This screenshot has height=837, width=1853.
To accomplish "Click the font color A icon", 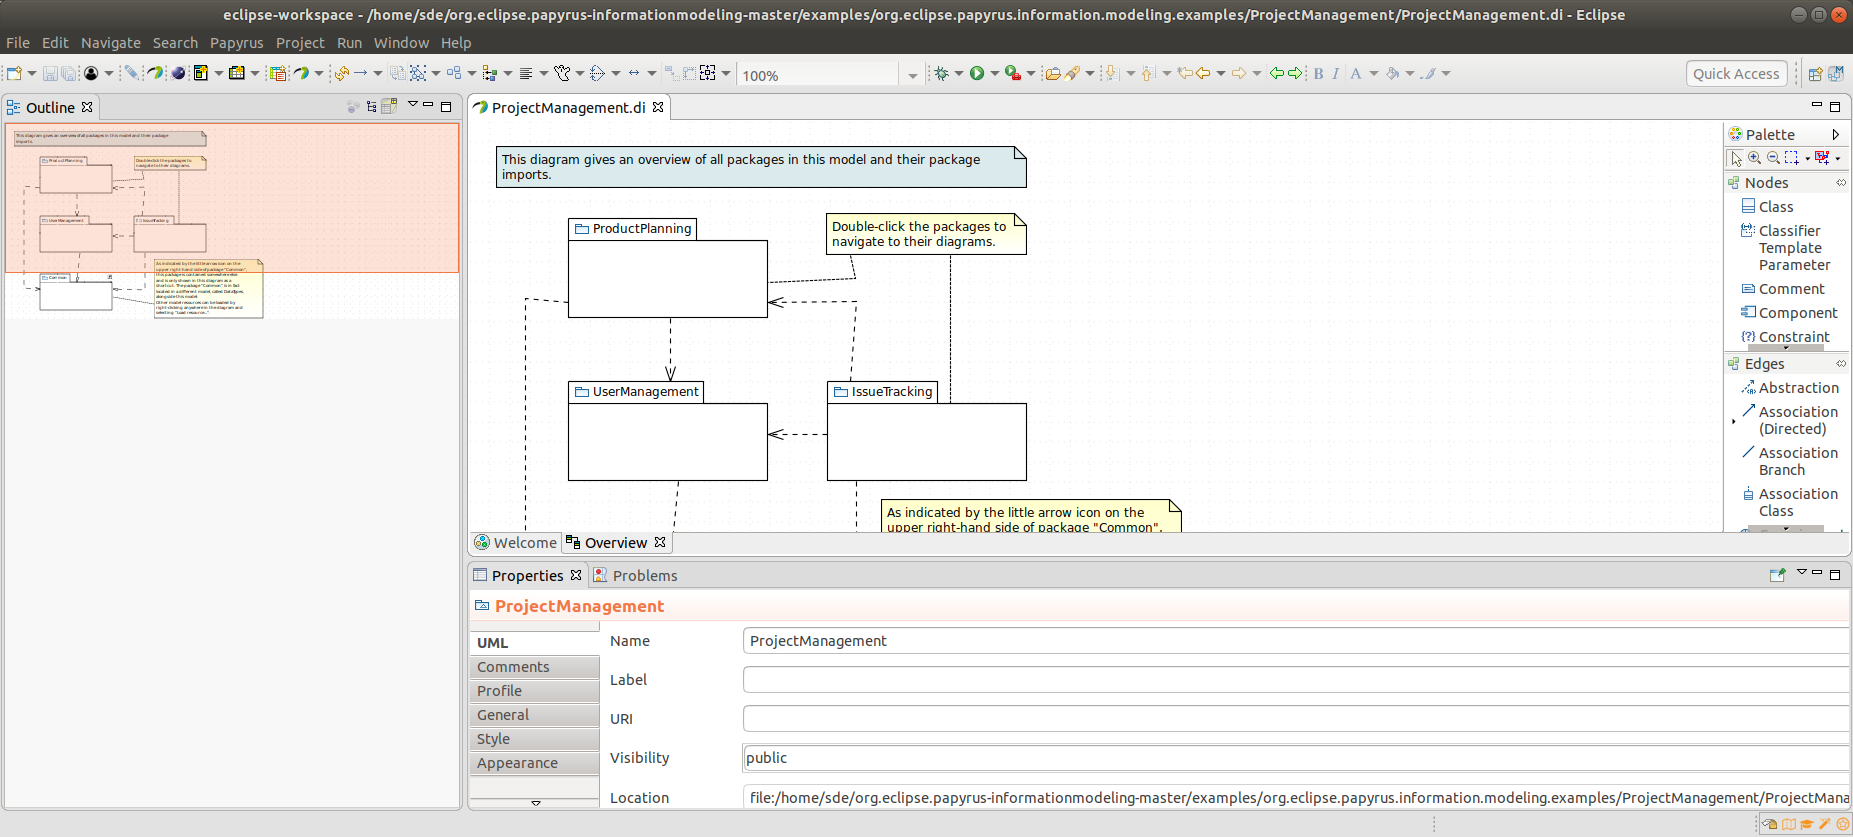I will coord(1356,73).
